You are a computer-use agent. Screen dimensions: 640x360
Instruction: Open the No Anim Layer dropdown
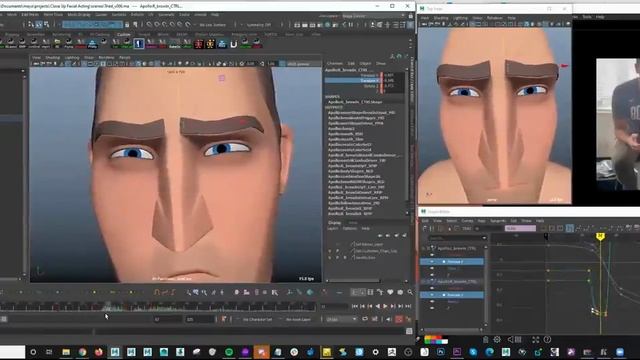[x=299, y=319]
